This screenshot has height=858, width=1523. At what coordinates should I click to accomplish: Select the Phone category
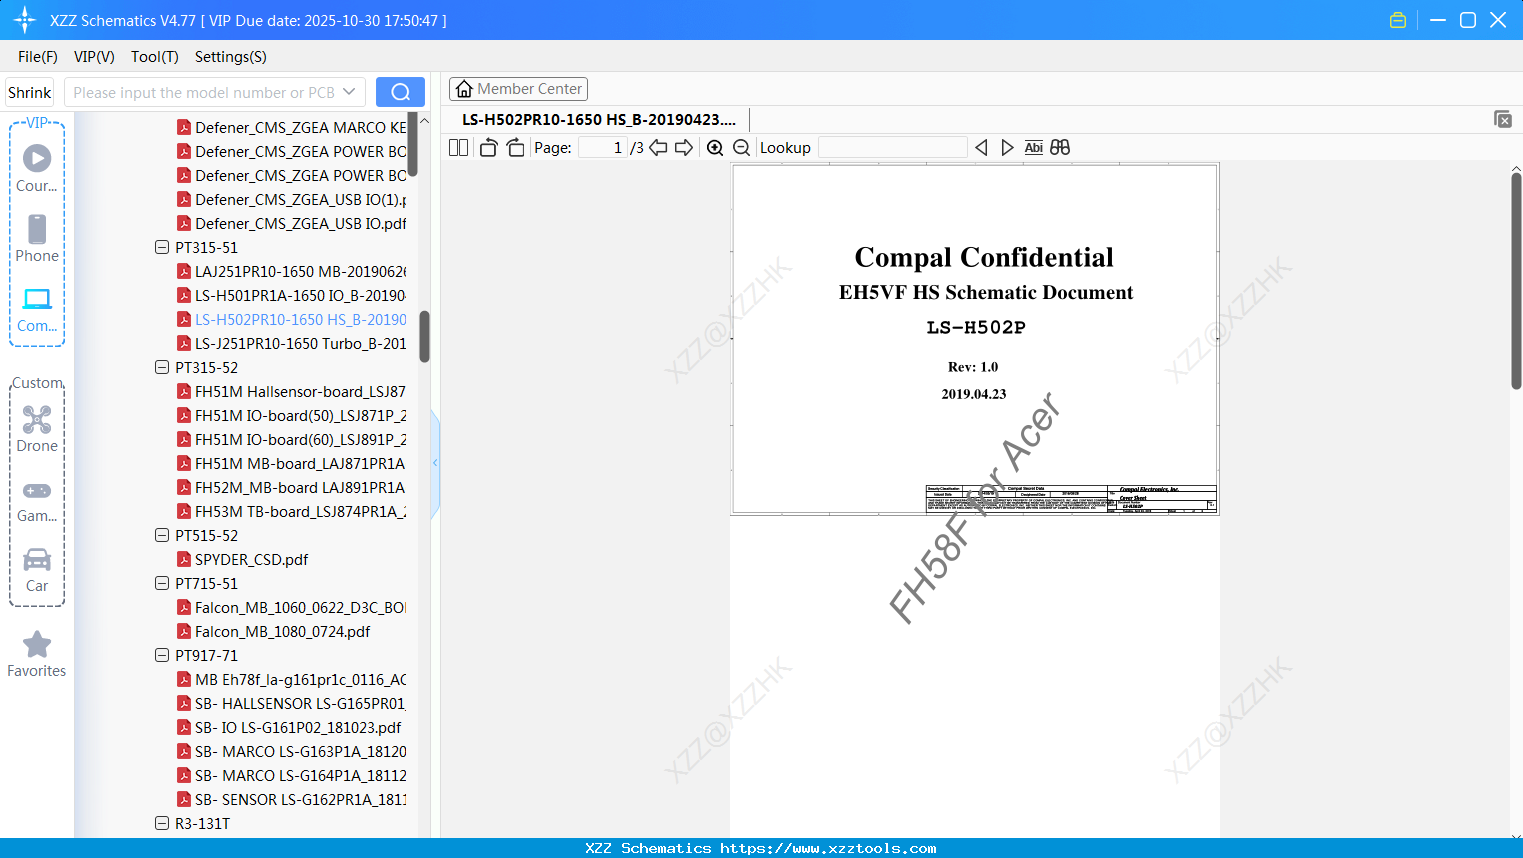coord(37,239)
